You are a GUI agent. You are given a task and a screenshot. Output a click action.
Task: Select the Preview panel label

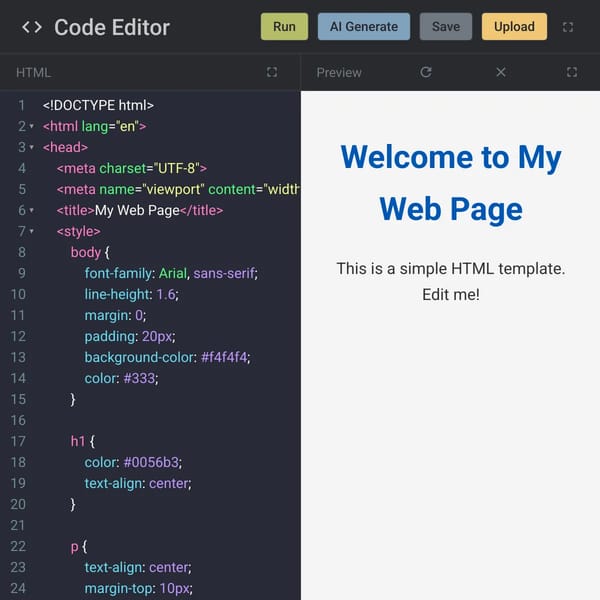[339, 72]
